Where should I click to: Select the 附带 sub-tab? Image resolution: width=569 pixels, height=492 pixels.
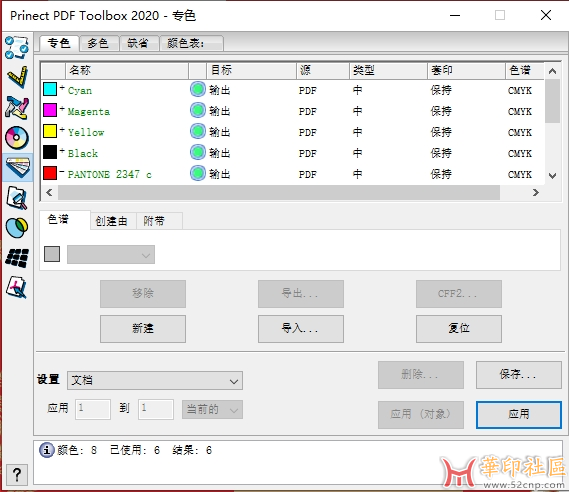[159, 221]
